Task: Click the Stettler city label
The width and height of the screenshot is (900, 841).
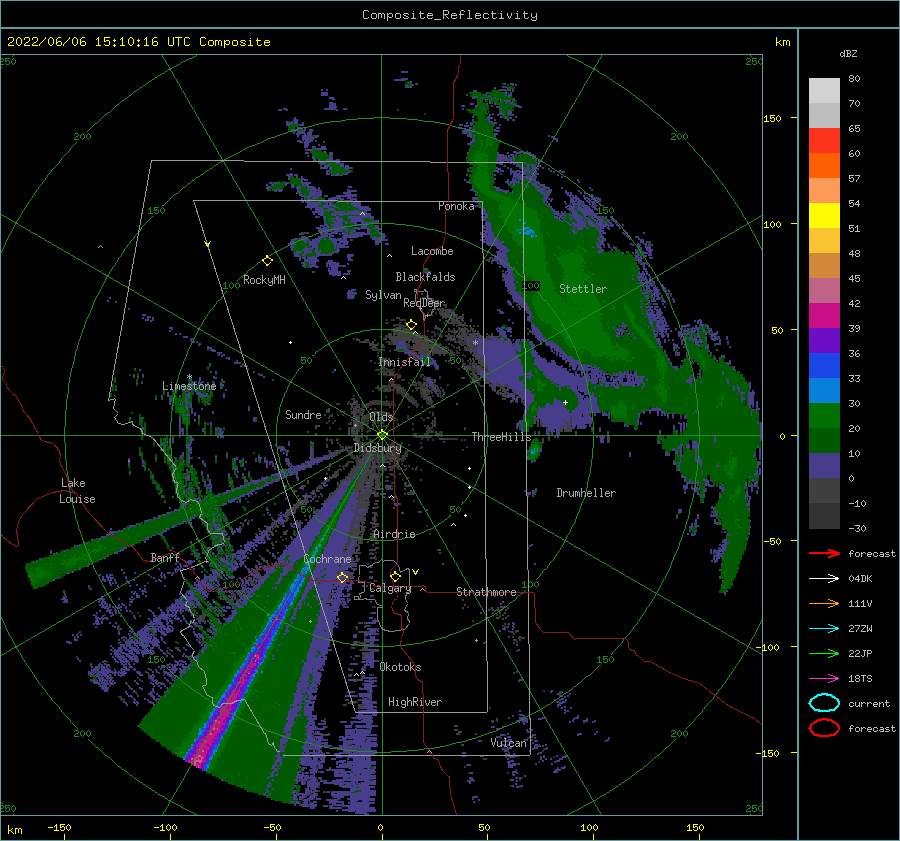Action: (583, 289)
